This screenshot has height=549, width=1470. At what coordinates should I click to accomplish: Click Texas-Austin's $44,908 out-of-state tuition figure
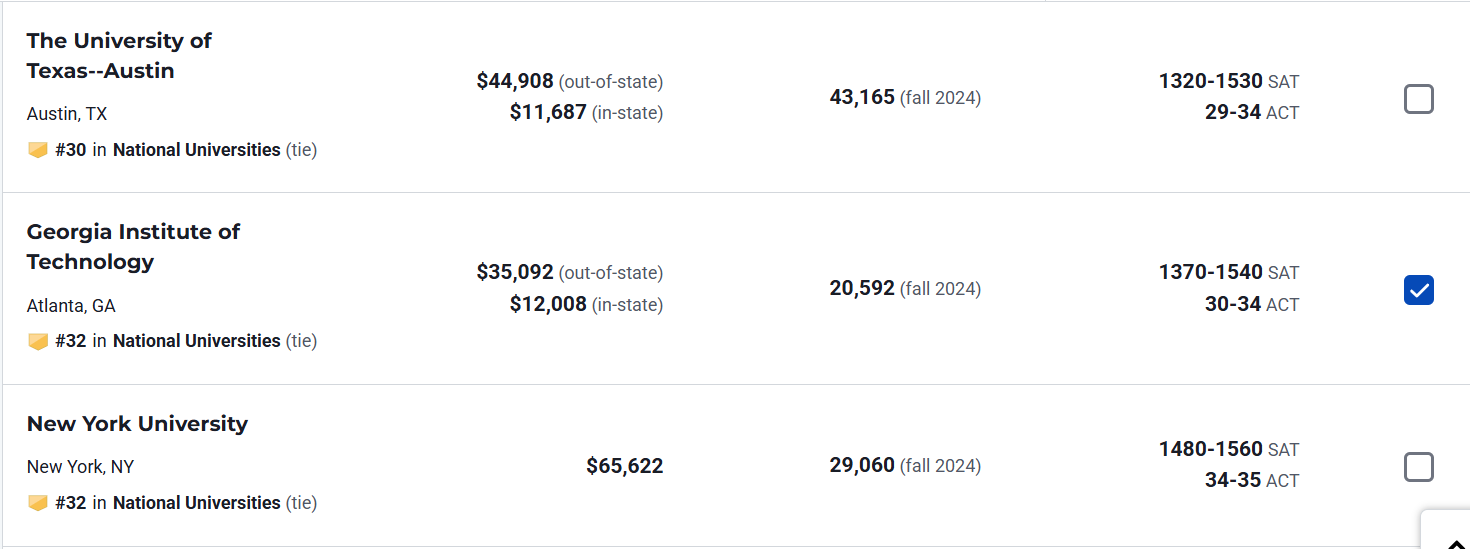click(515, 81)
